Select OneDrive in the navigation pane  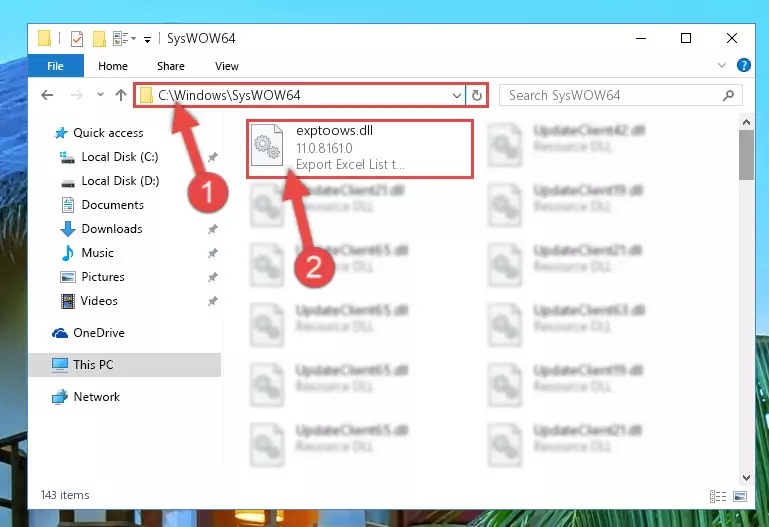[x=99, y=333]
